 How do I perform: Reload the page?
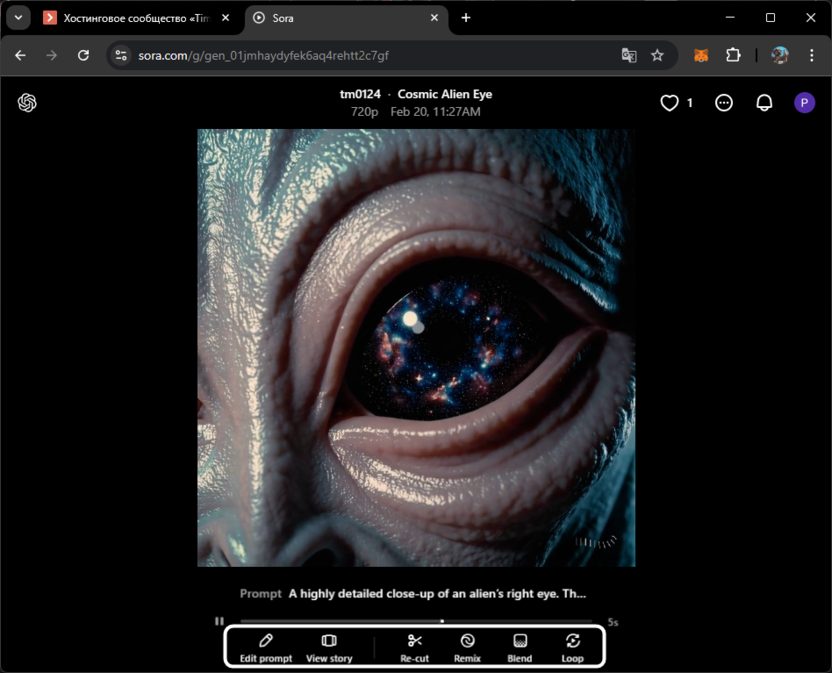tap(83, 55)
